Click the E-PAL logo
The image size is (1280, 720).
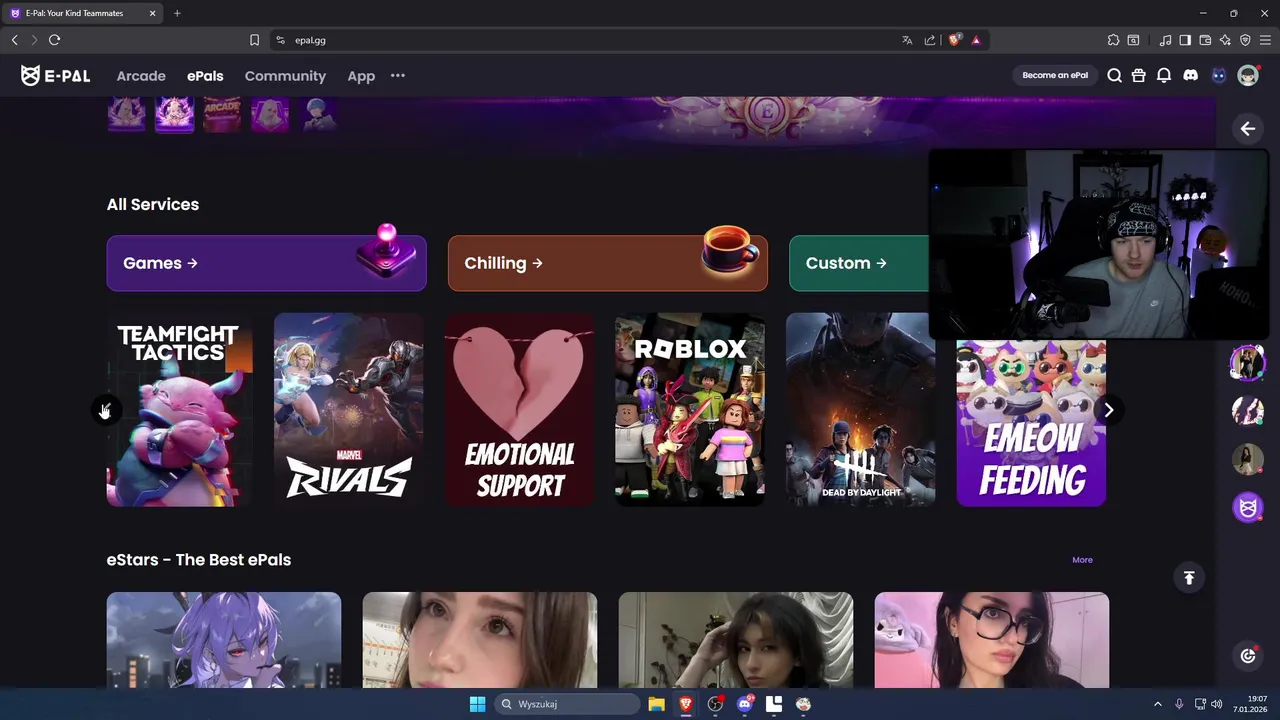click(56, 76)
